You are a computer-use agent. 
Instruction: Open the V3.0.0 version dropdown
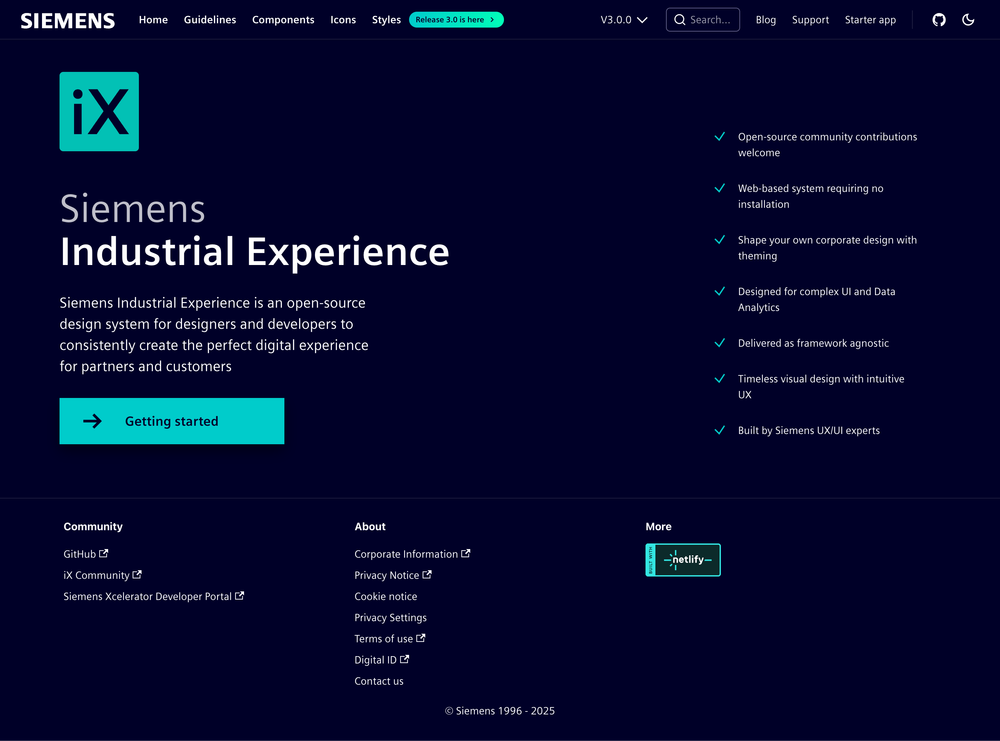624,20
